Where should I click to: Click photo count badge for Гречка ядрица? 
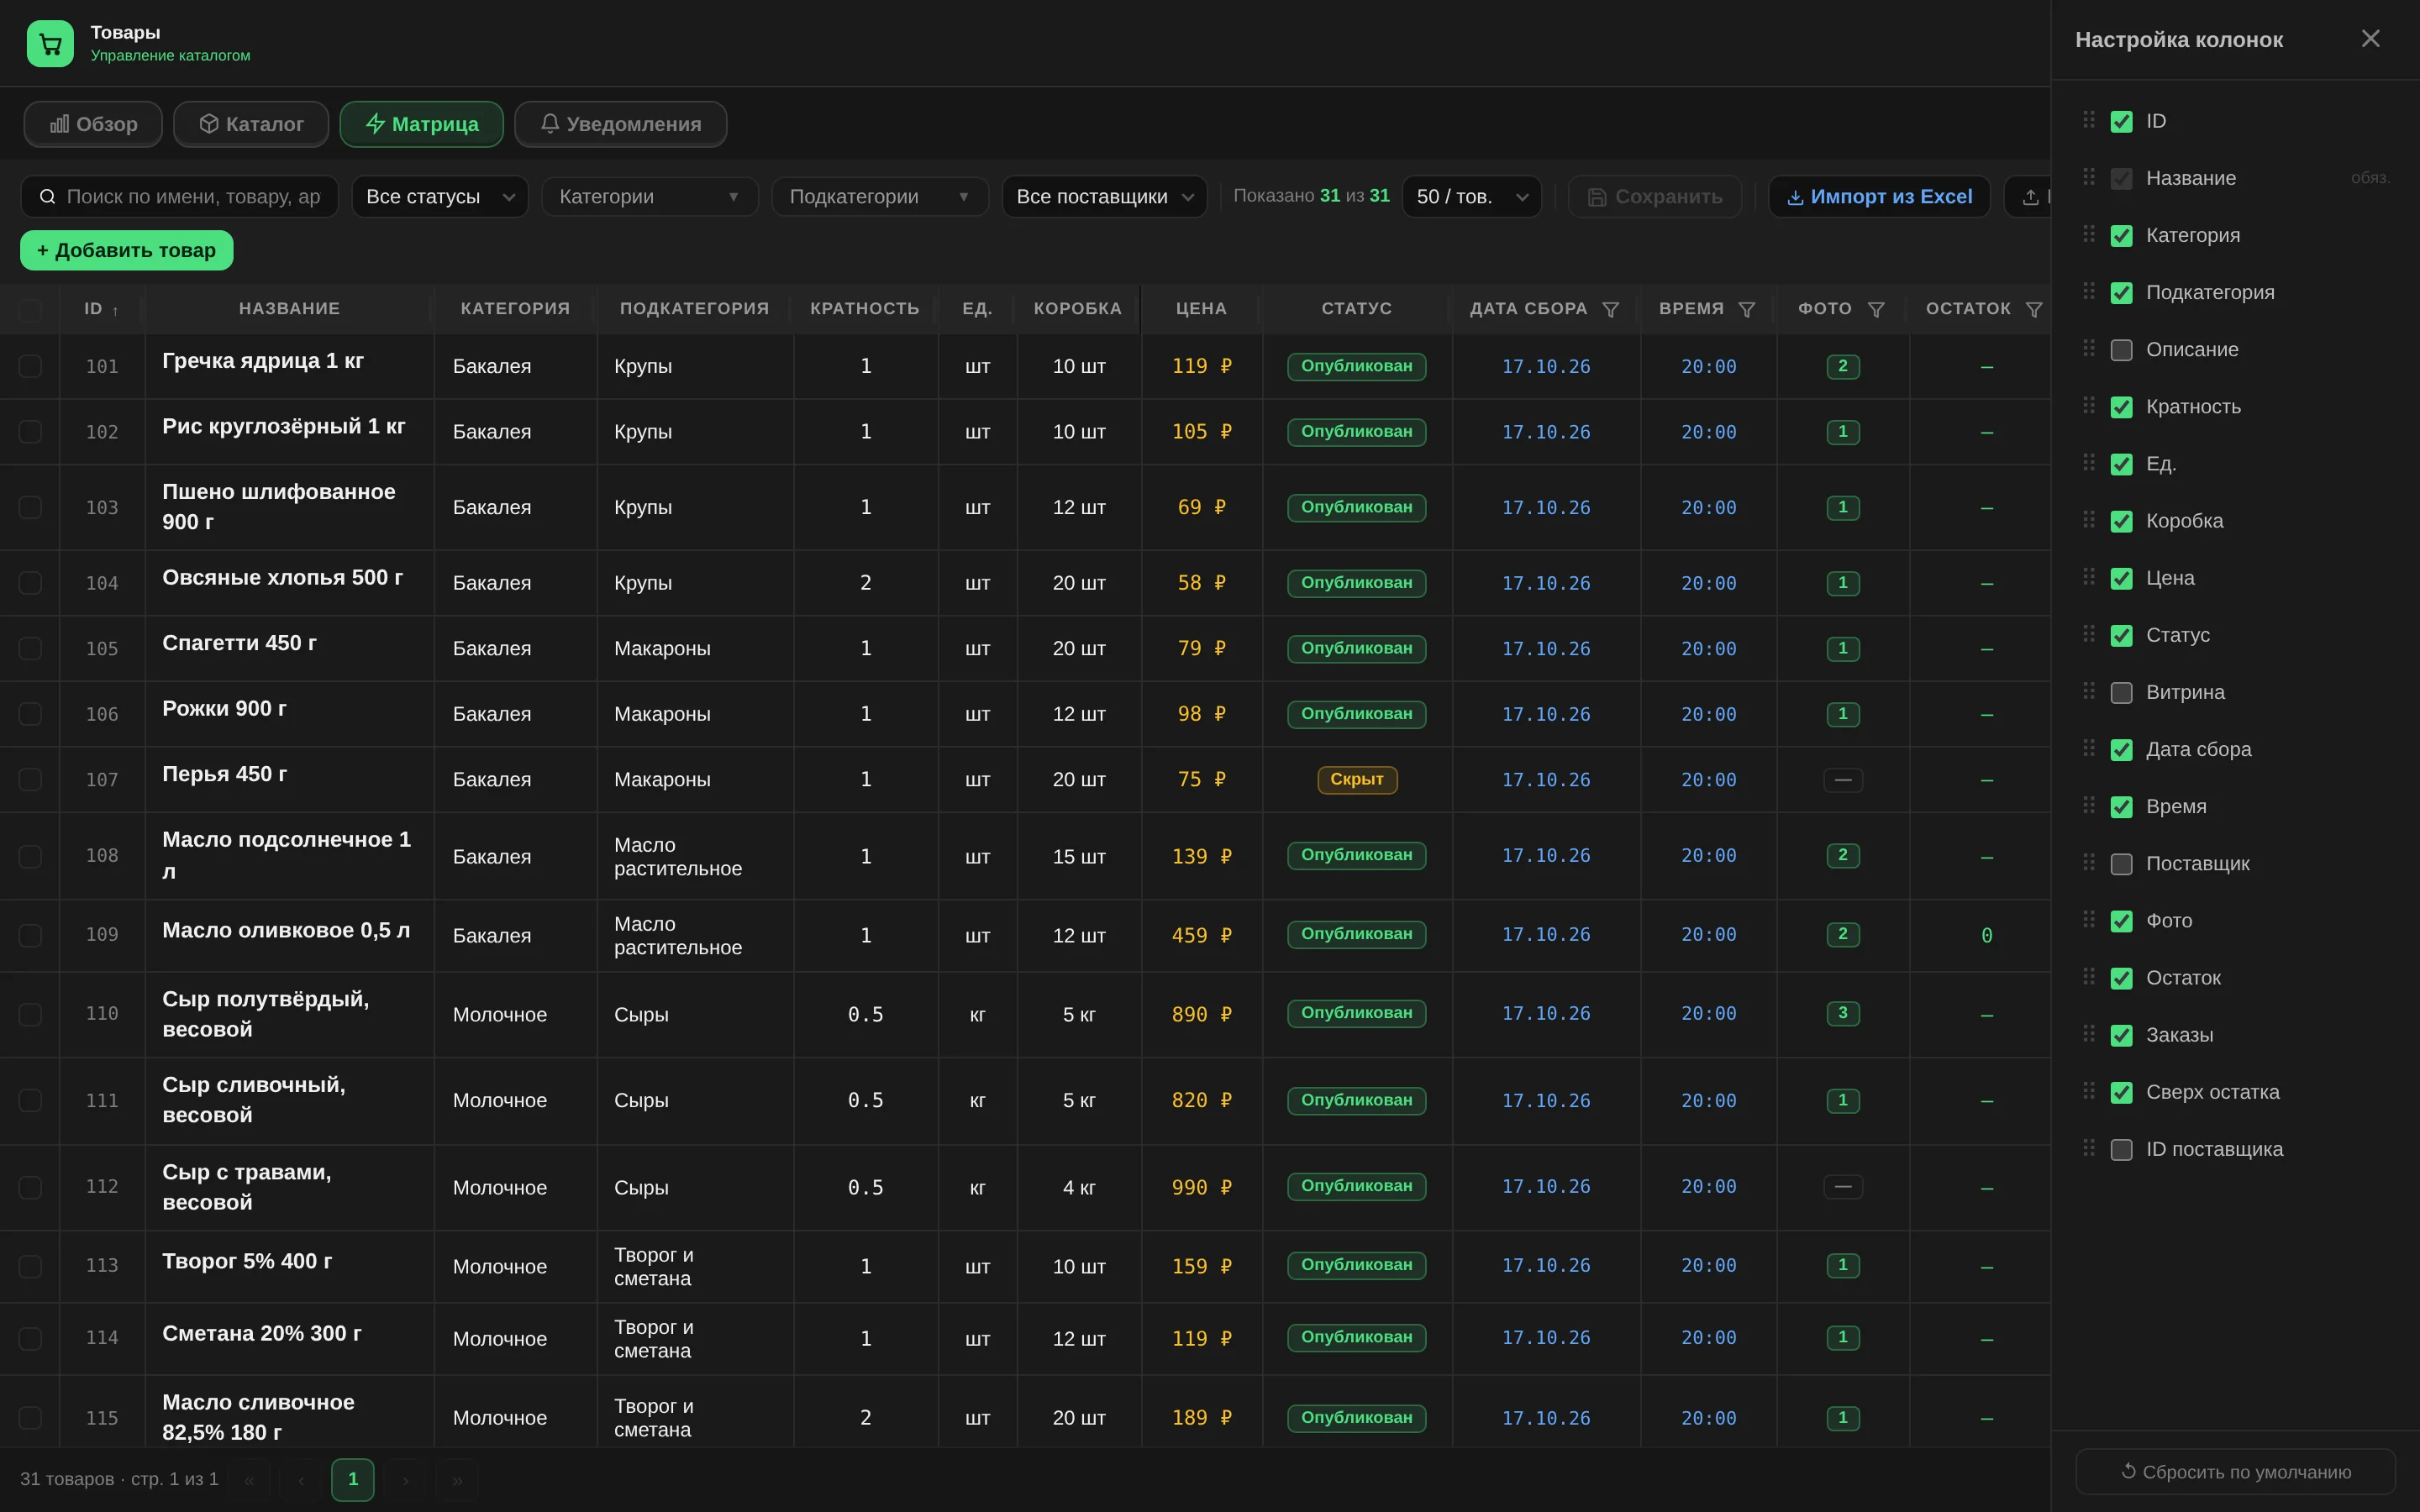1842,366
